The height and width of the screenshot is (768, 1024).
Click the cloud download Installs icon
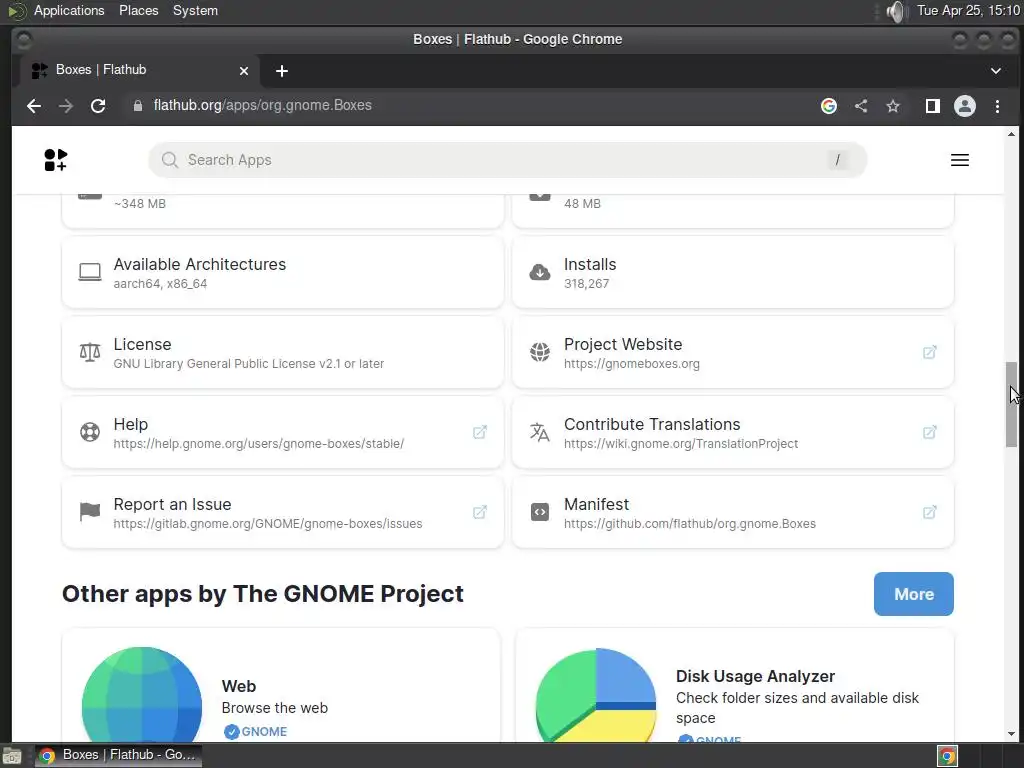(540, 272)
